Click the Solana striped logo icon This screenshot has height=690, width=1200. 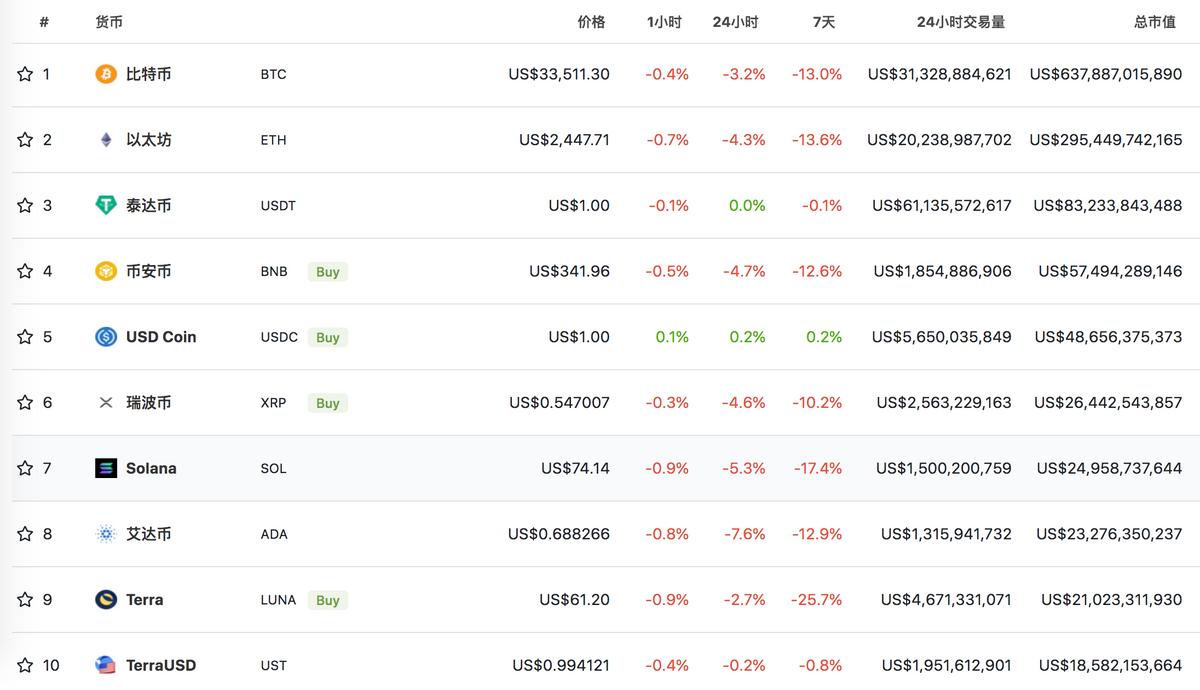point(106,468)
